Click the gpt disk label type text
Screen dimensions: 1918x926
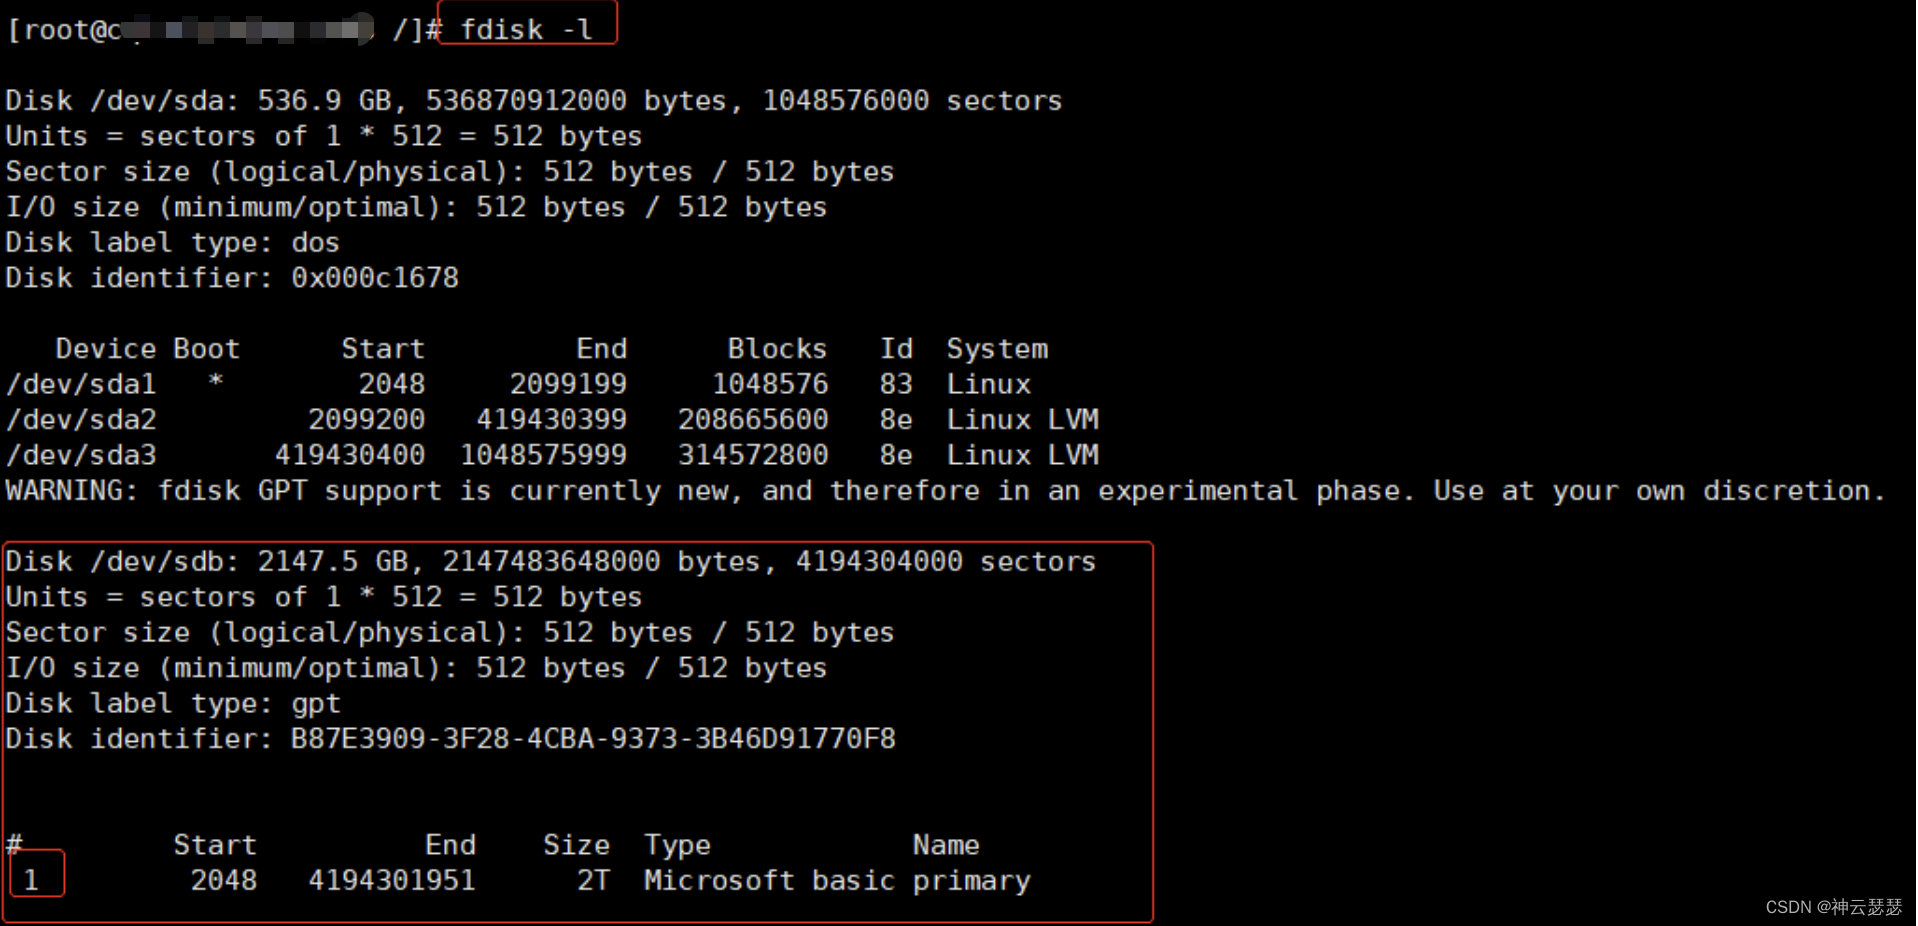(316, 703)
